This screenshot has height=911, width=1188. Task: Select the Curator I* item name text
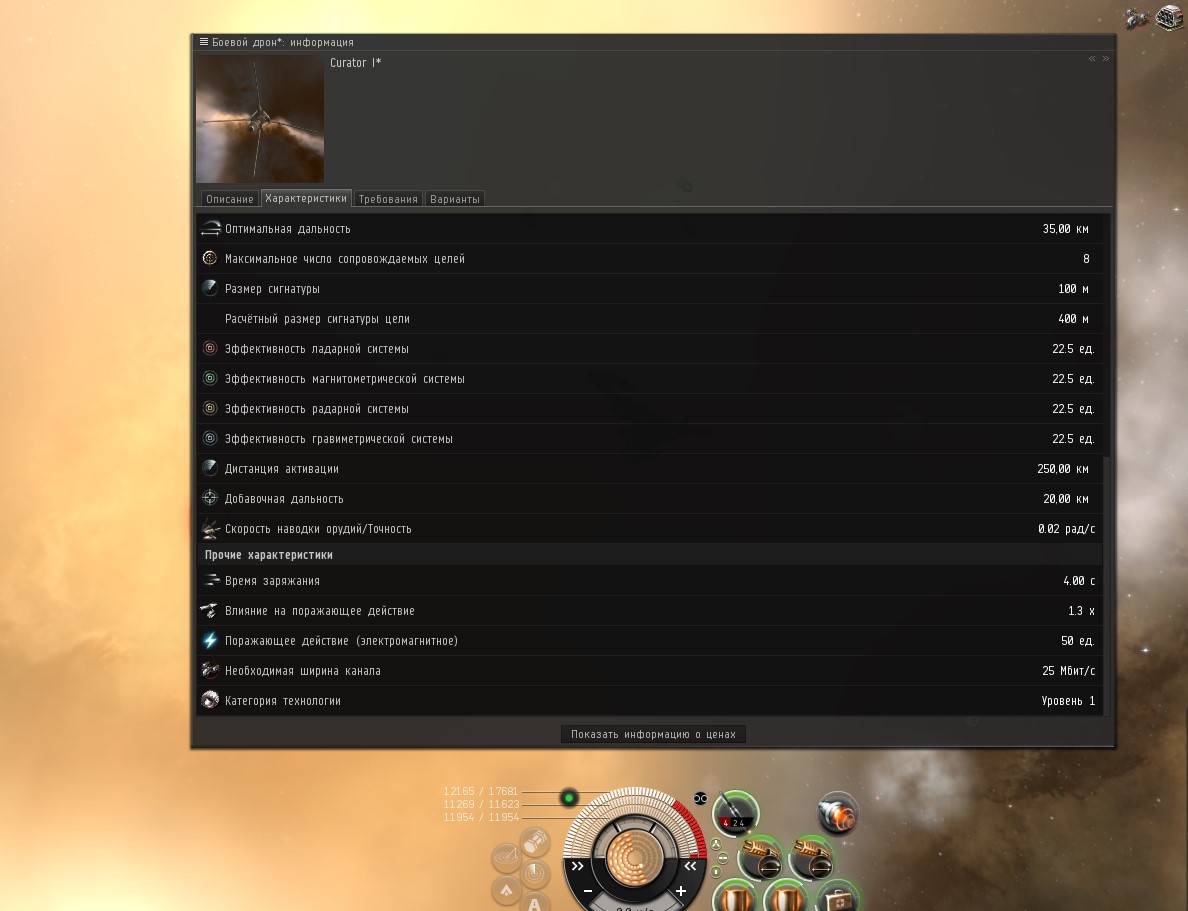coord(355,63)
